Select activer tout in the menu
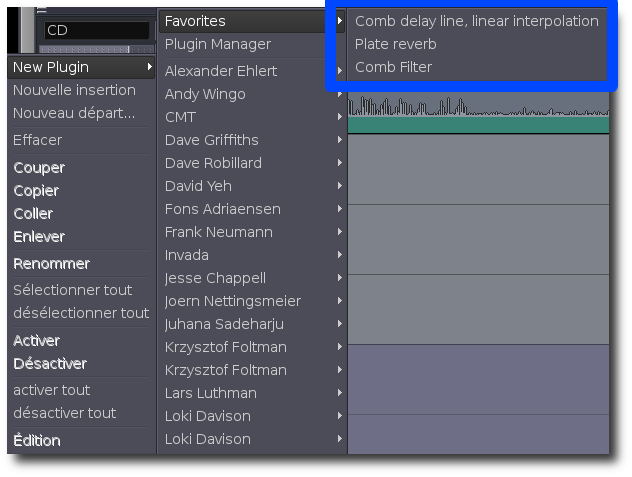This screenshot has height=477, width=632. pyautogui.click(x=52, y=390)
